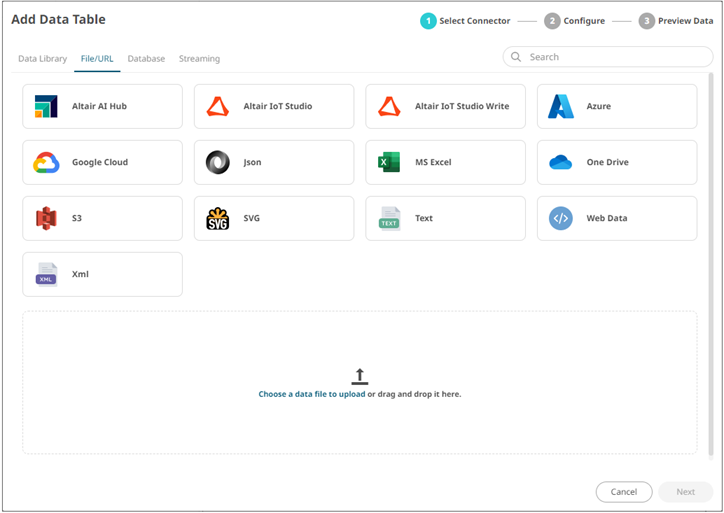Image resolution: width=724 pixels, height=513 pixels.
Task: Switch to the Data Library tab
Action: tap(42, 59)
